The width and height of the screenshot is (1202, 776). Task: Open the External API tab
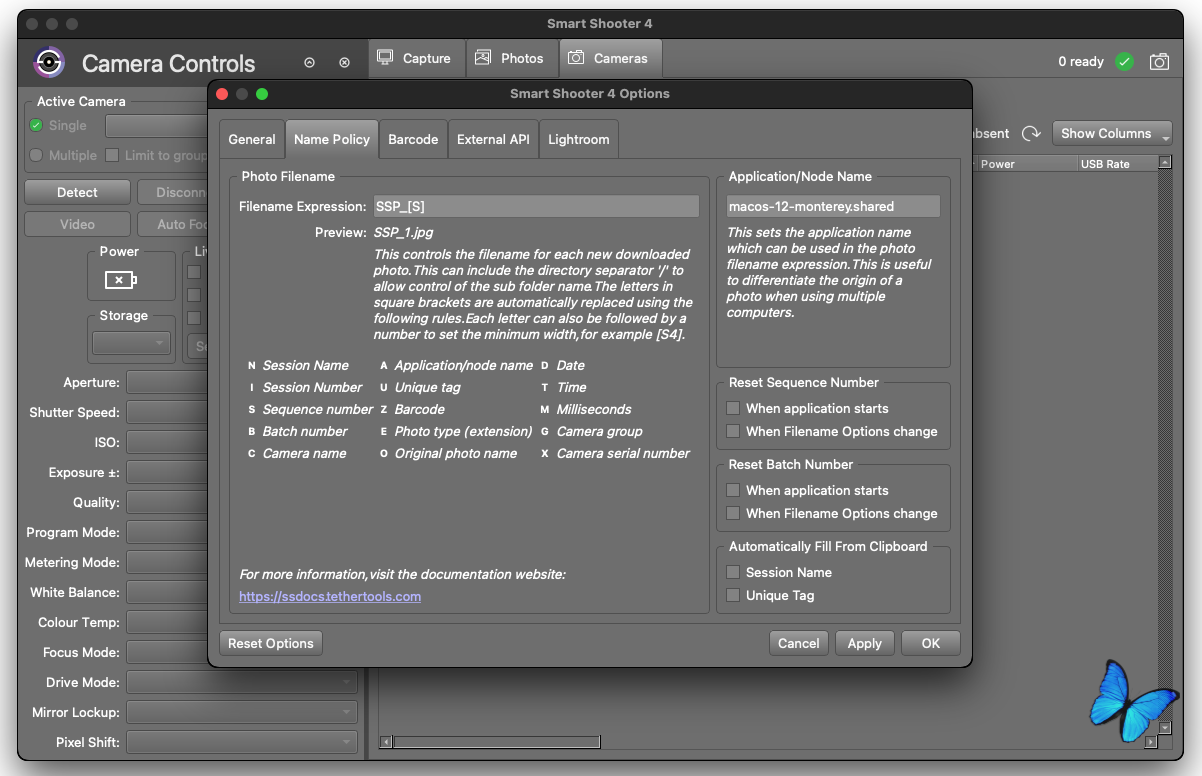(x=493, y=139)
